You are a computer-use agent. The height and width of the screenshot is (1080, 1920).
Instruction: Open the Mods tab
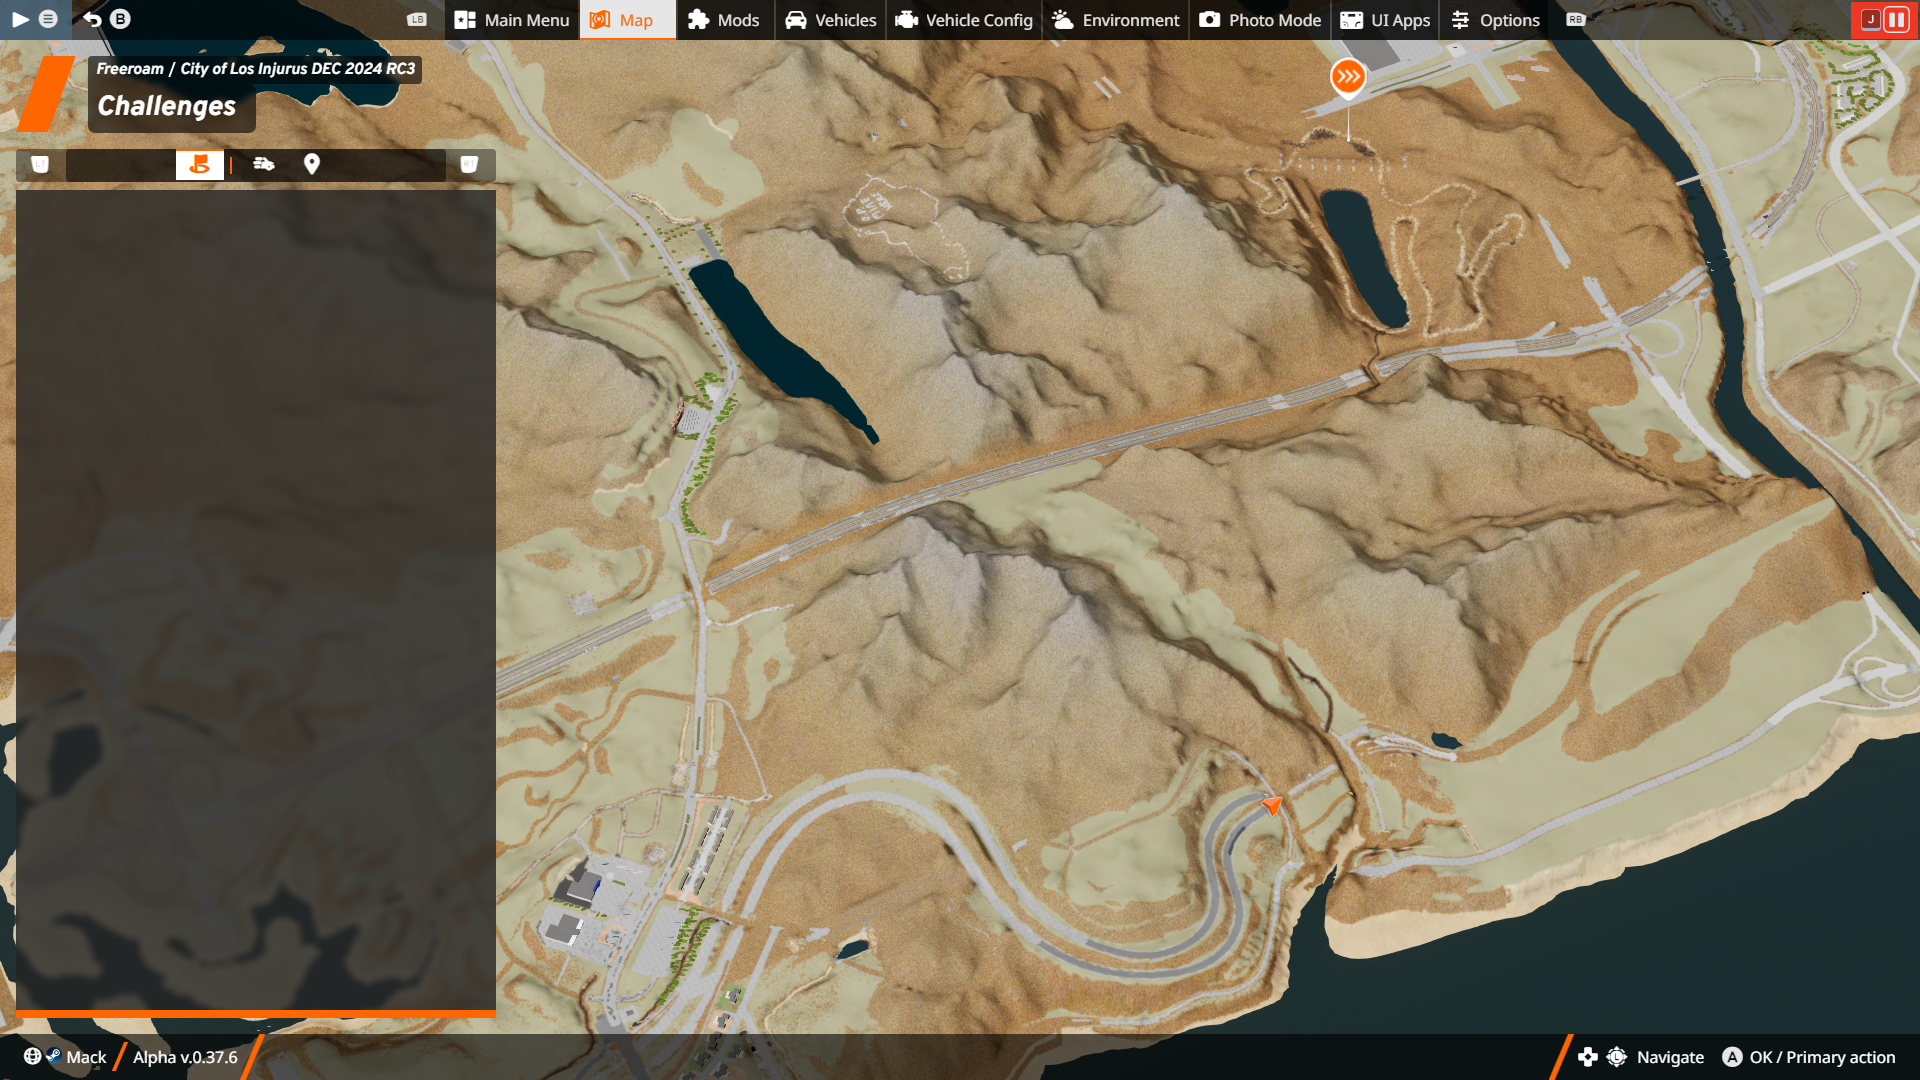pyautogui.click(x=724, y=20)
